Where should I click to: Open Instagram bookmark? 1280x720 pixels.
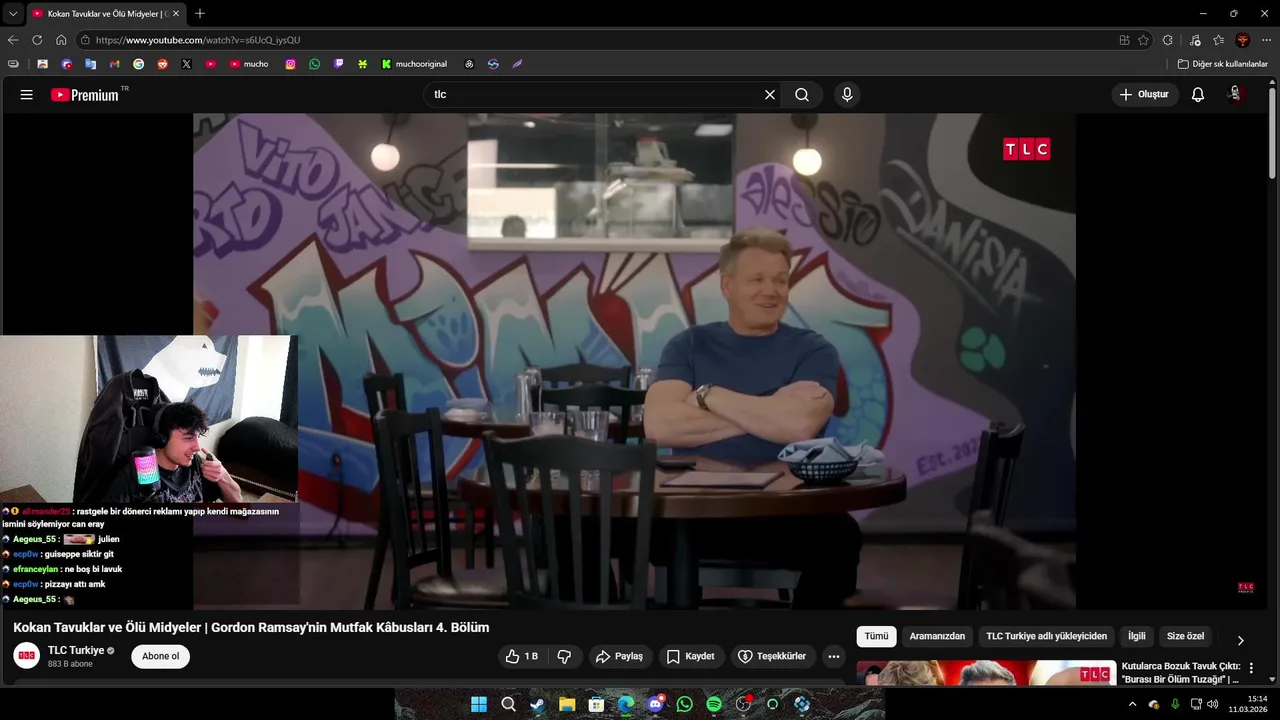290,64
